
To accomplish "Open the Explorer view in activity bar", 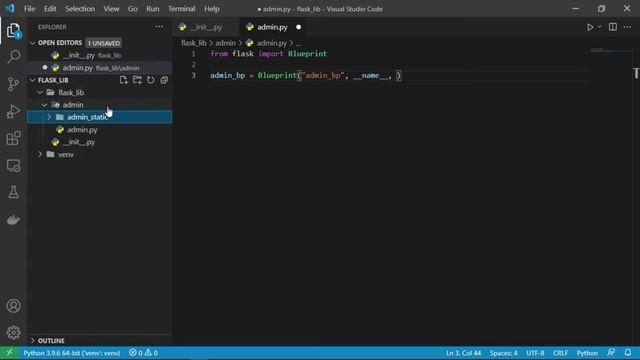I will [x=13, y=31].
